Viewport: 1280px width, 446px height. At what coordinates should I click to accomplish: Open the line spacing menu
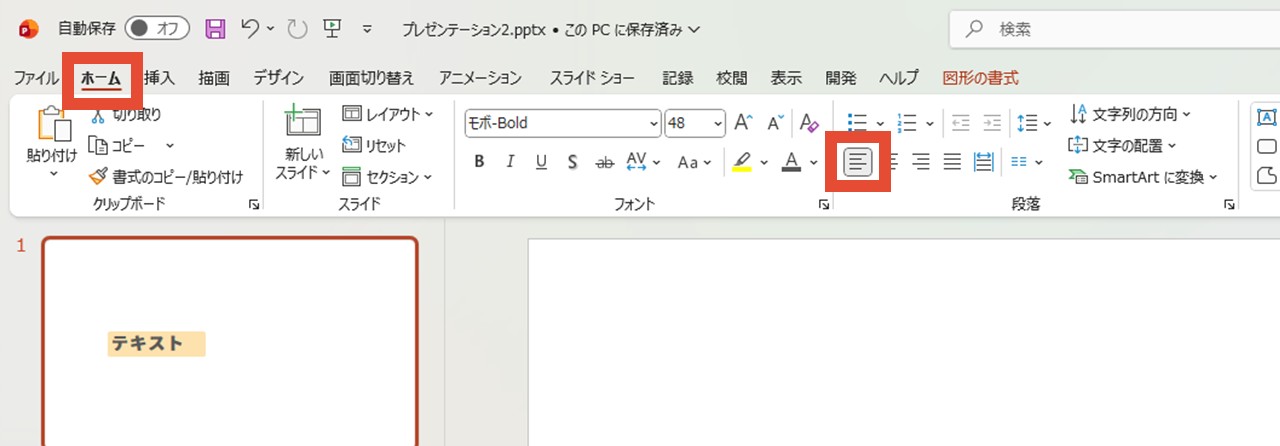point(1034,123)
